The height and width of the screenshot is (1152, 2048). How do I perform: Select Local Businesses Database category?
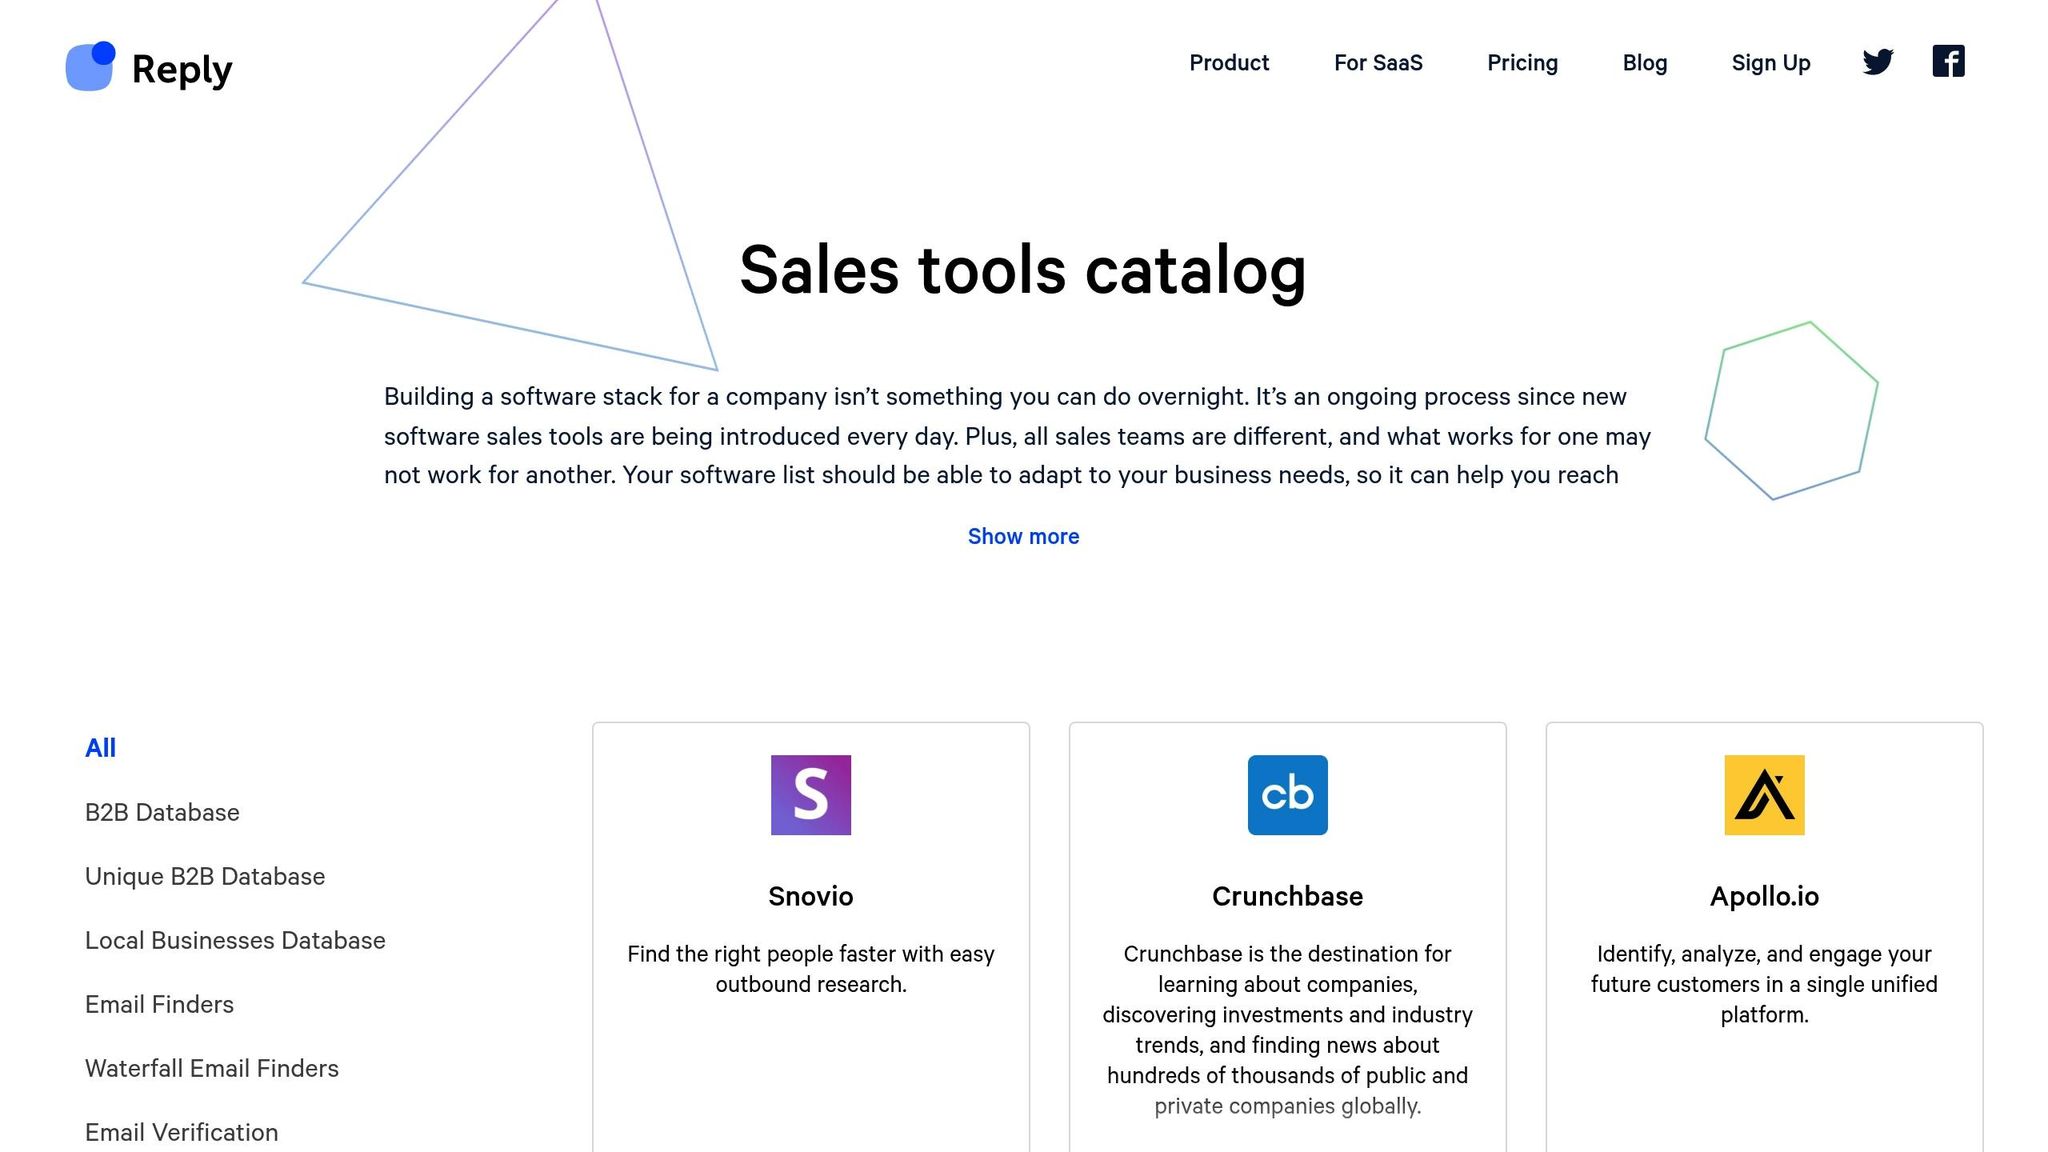[235, 940]
